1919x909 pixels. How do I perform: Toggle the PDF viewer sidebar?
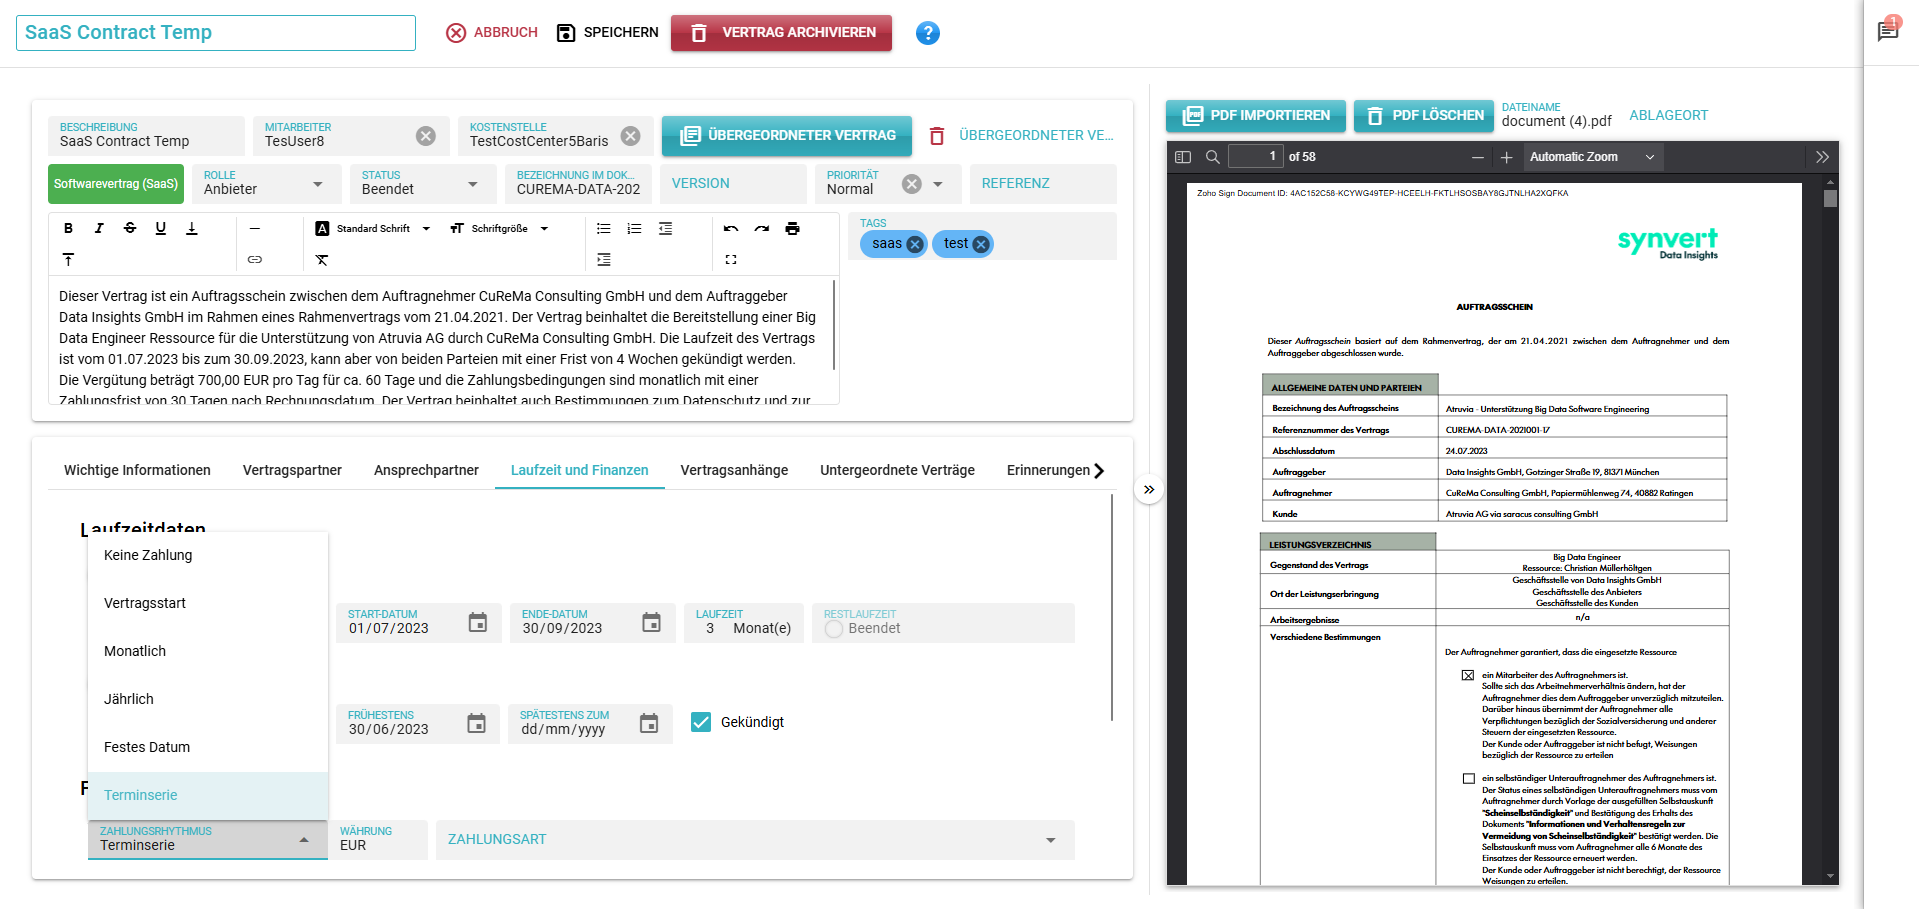1183,157
